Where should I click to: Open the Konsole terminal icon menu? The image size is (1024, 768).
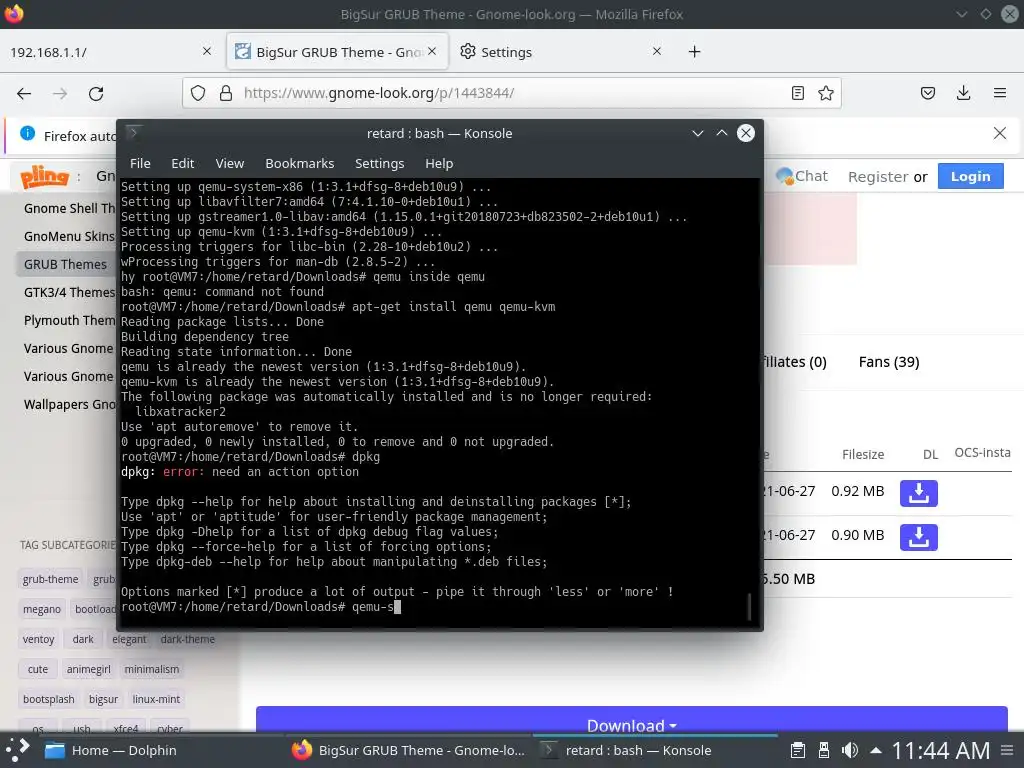click(133, 133)
